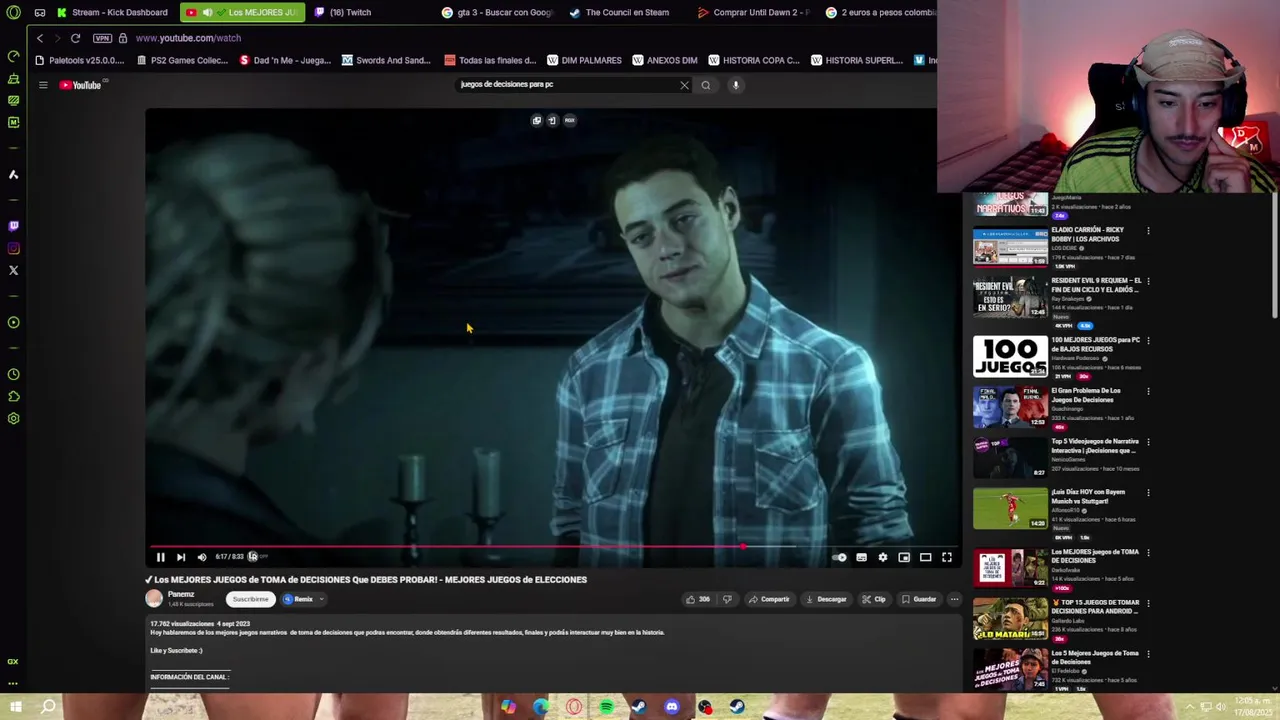Toggle the VPN badge in address bar
This screenshot has width=1280, height=720.
[102, 38]
